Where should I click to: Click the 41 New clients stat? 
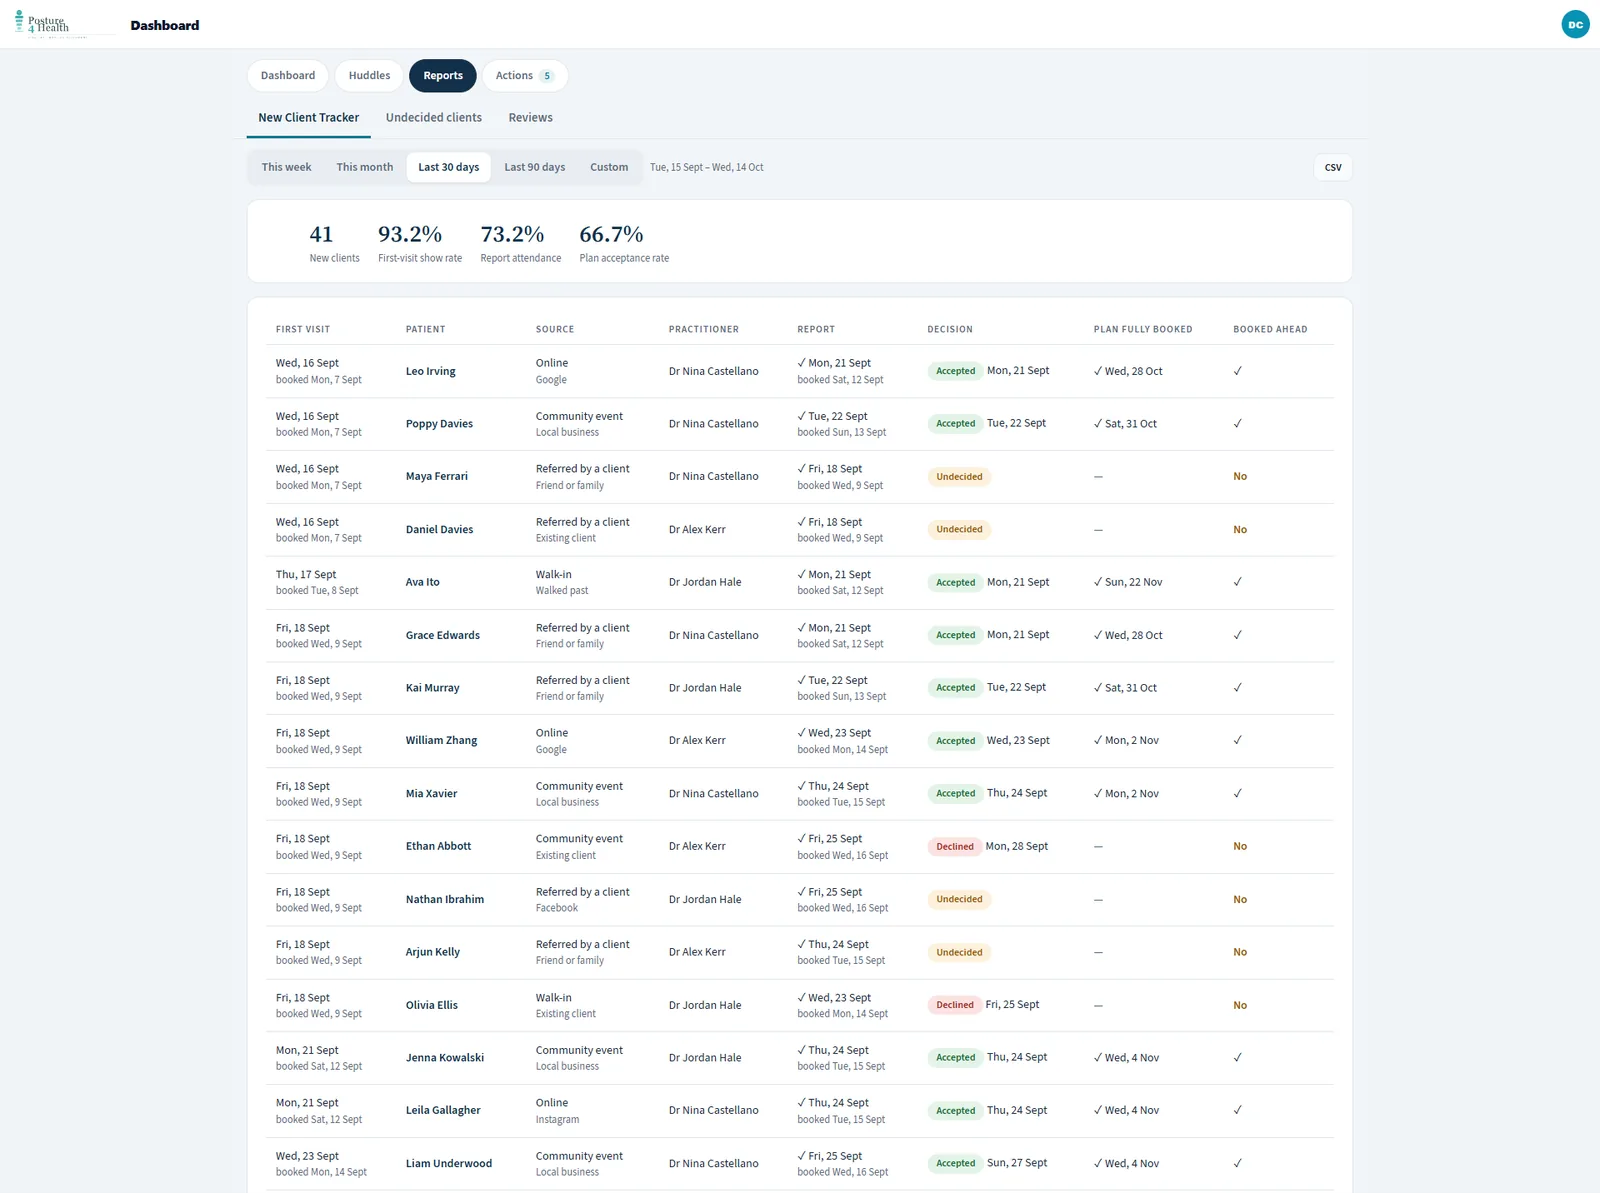coord(334,242)
